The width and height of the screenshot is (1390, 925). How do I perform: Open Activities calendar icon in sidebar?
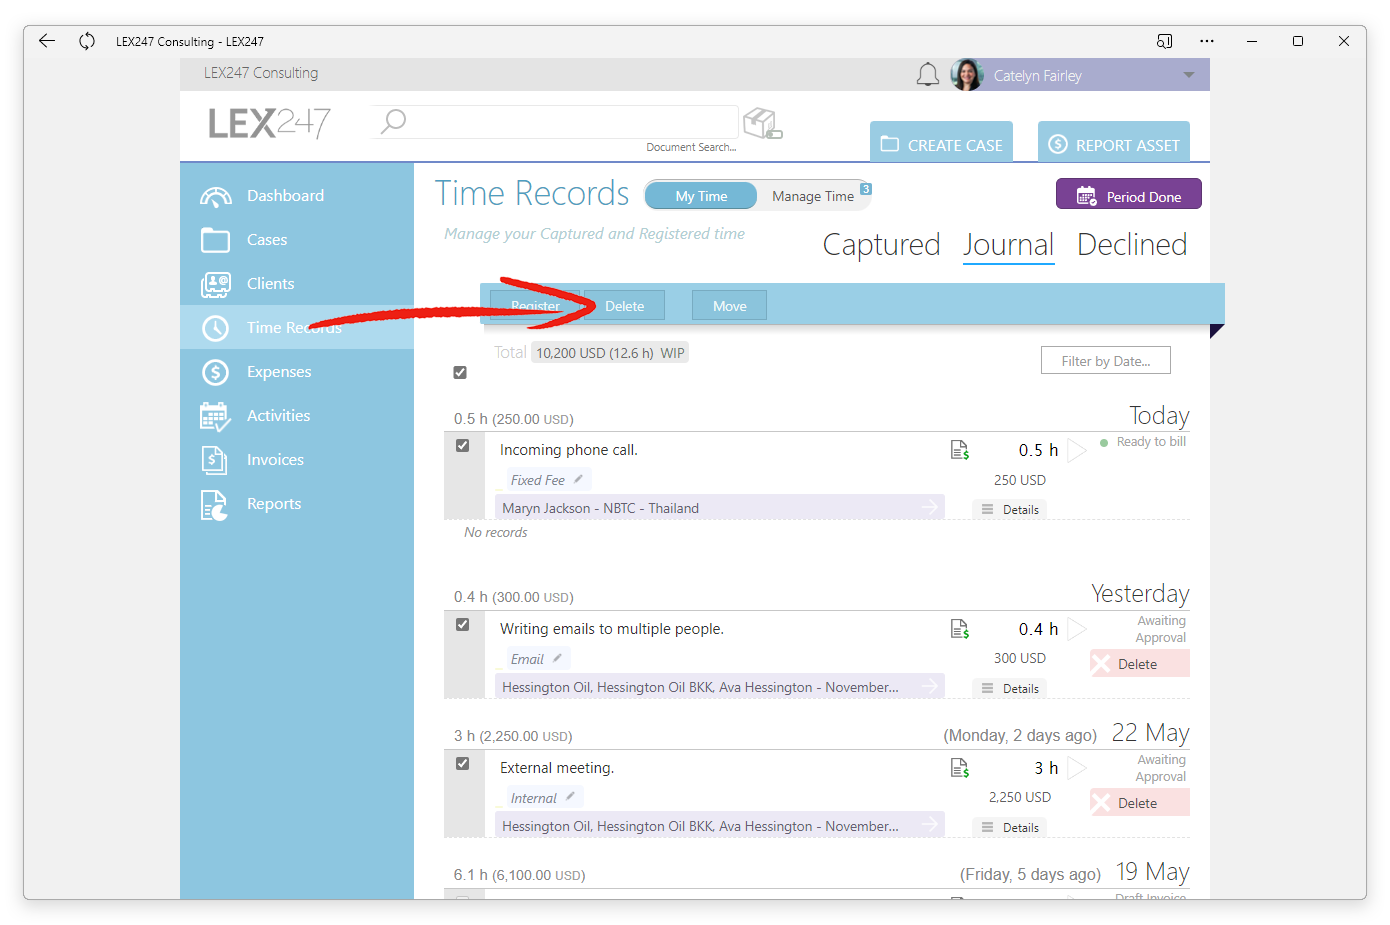click(x=215, y=416)
